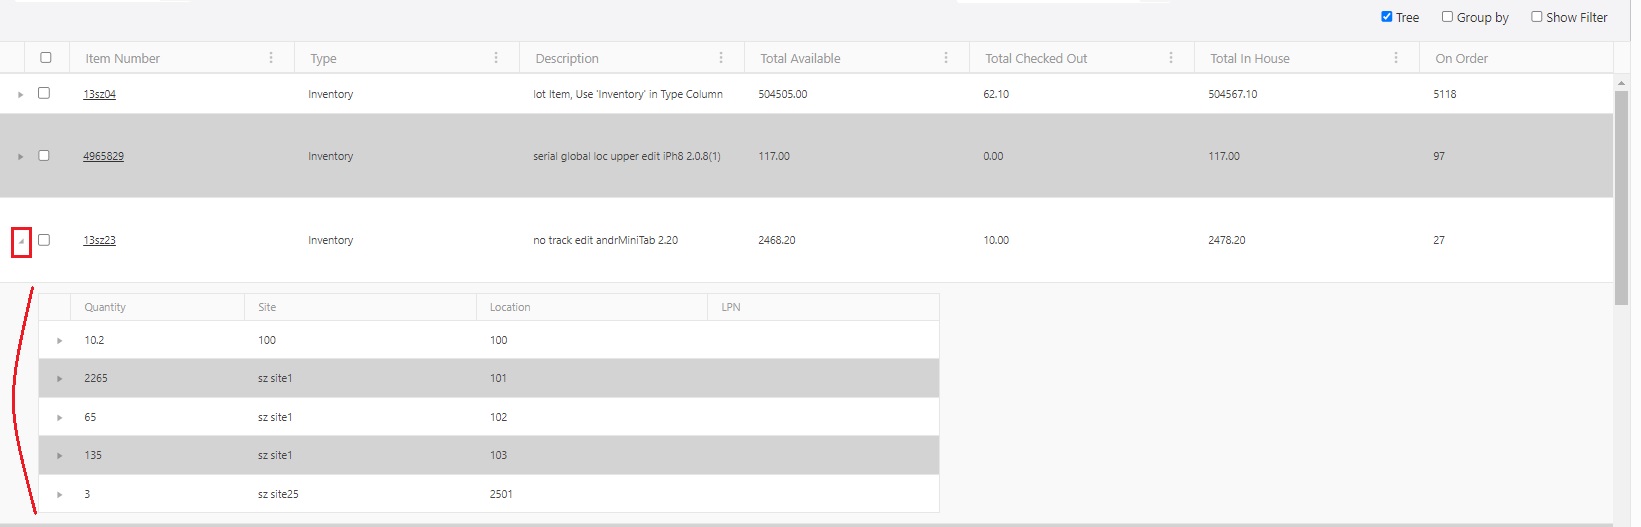Screen dimensions: 1641x527
Task: Expand the quantity 135 sub-row
Action: click(60, 456)
